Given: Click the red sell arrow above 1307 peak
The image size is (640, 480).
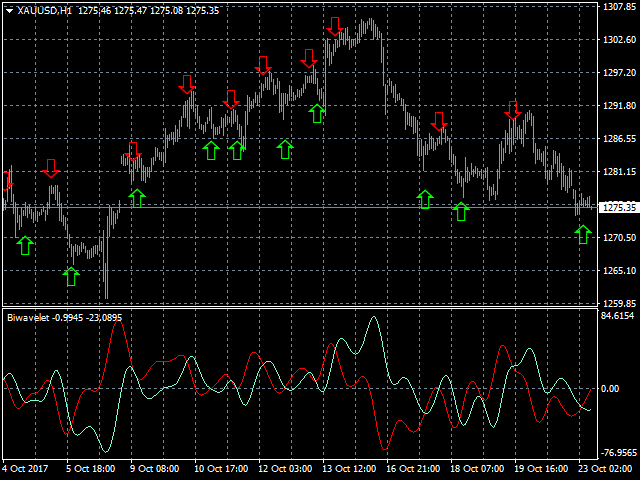Looking at the screenshot, I should (x=335, y=27).
